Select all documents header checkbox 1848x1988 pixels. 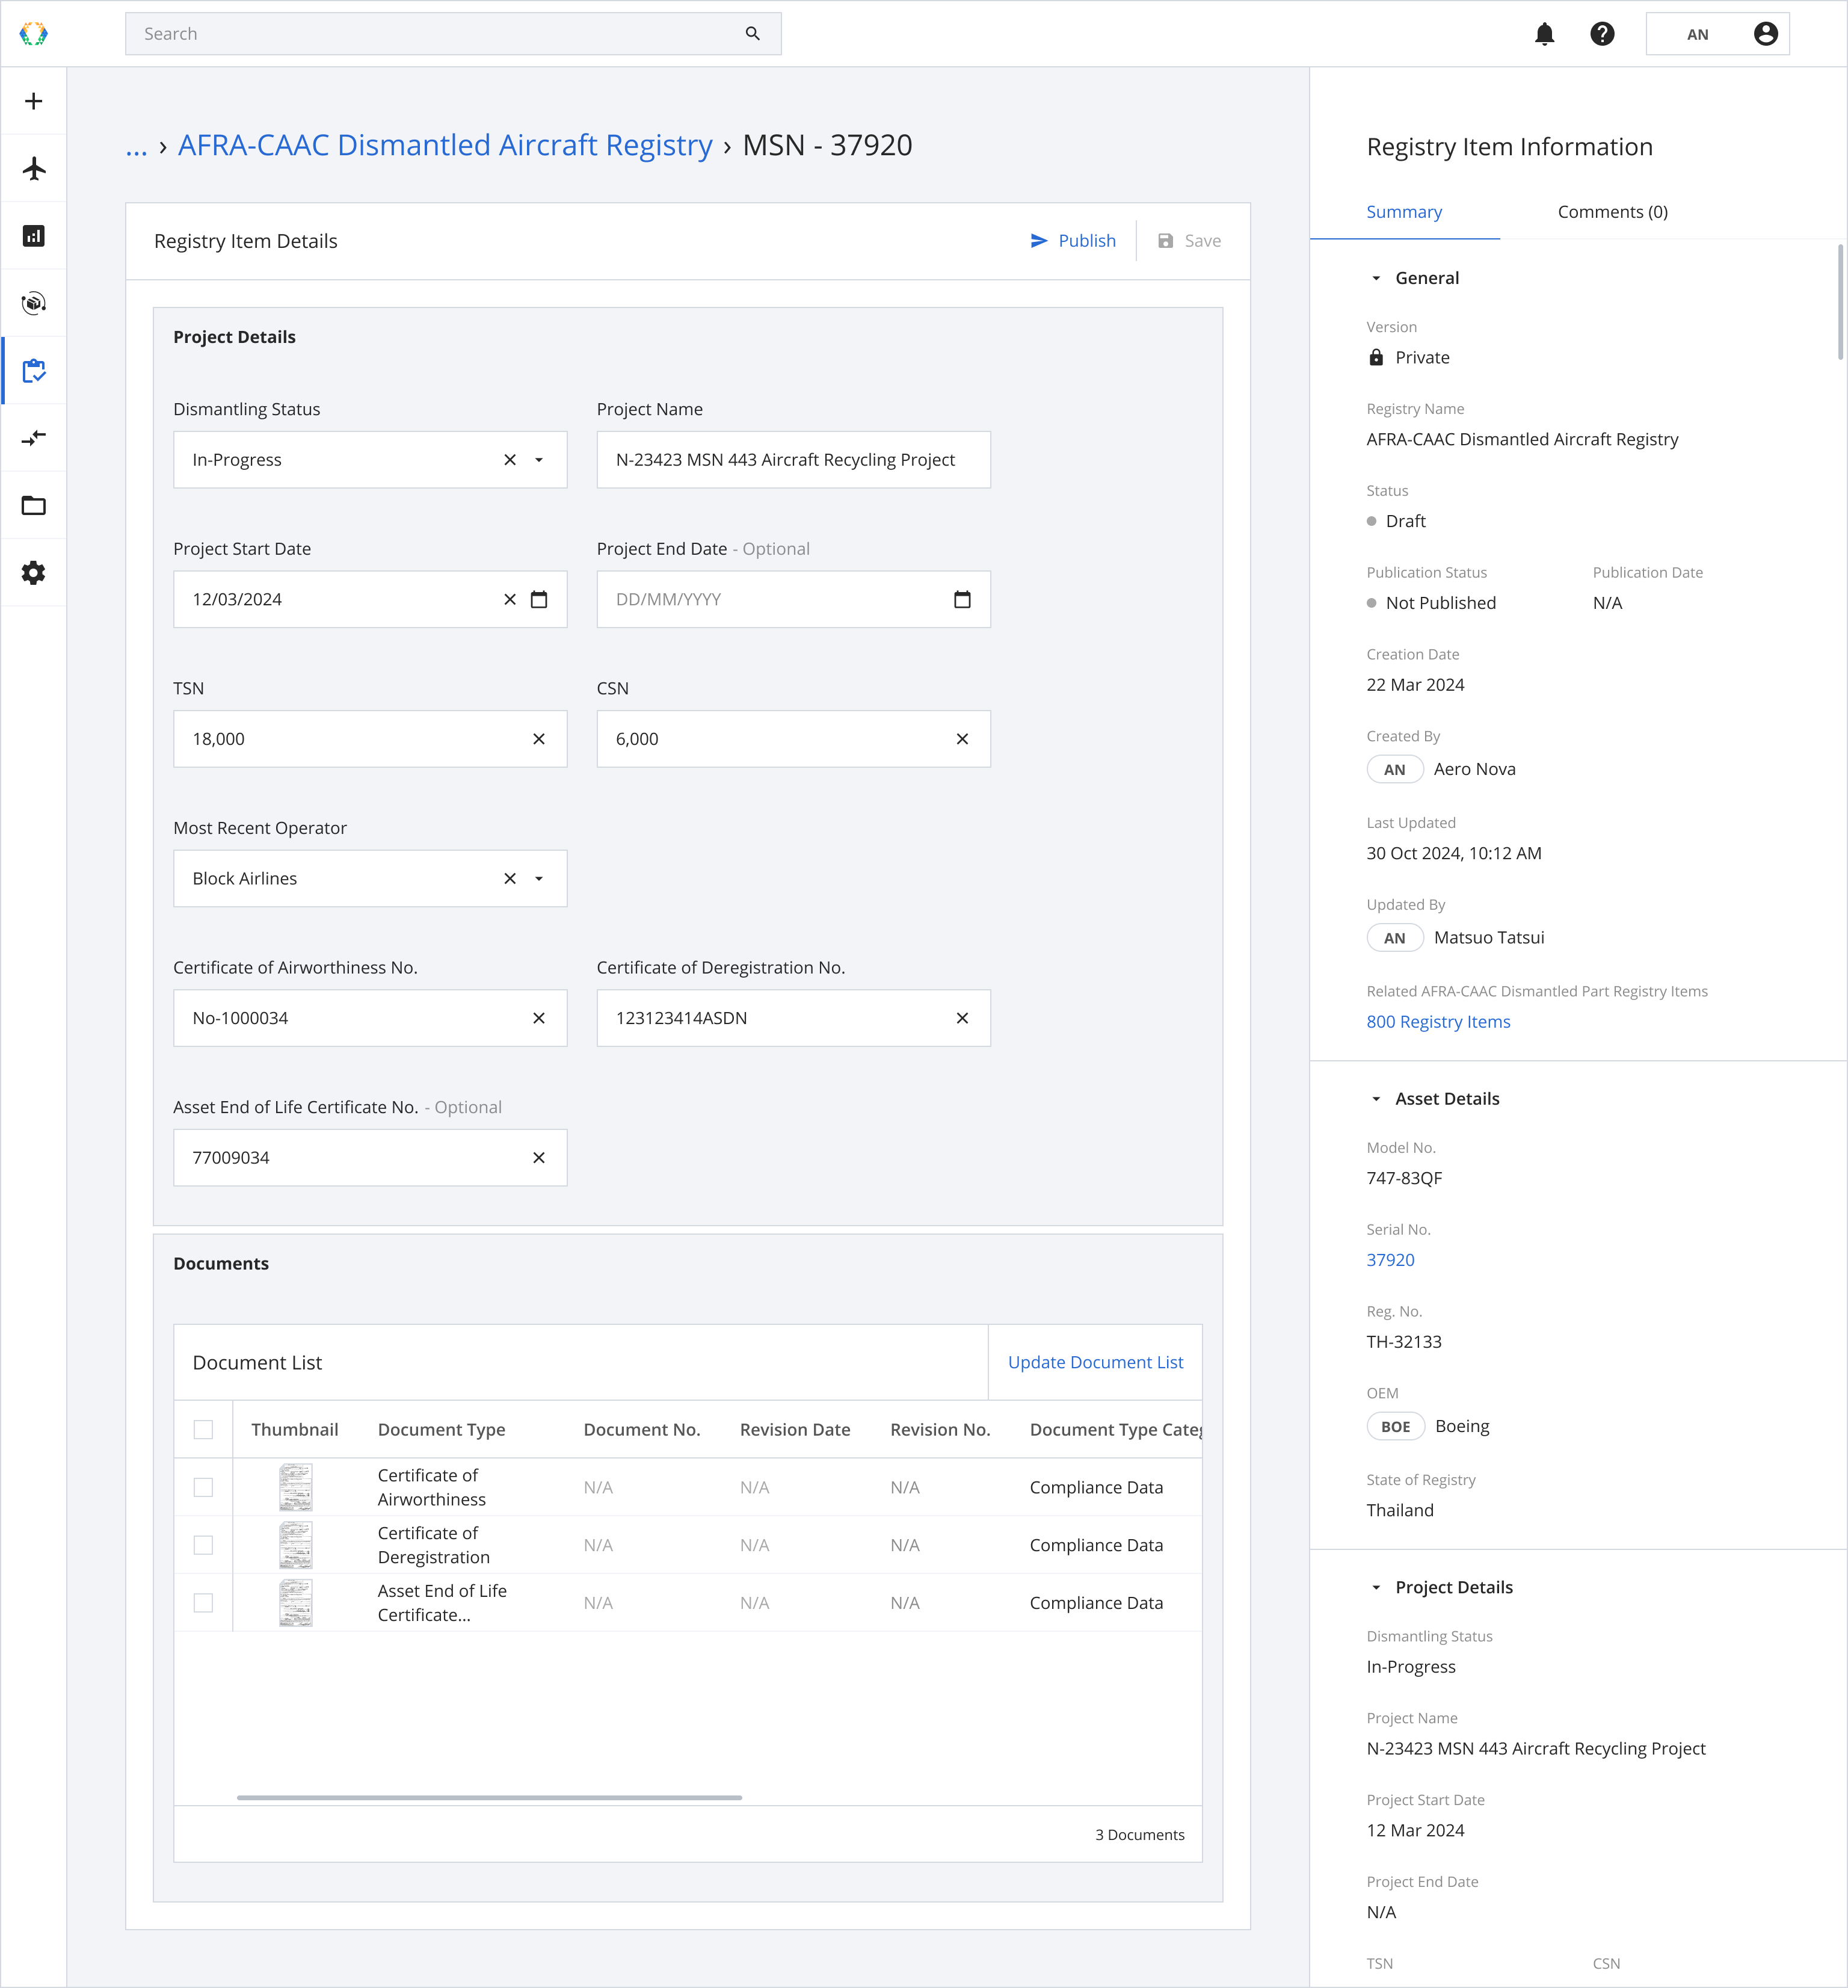pos(203,1430)
